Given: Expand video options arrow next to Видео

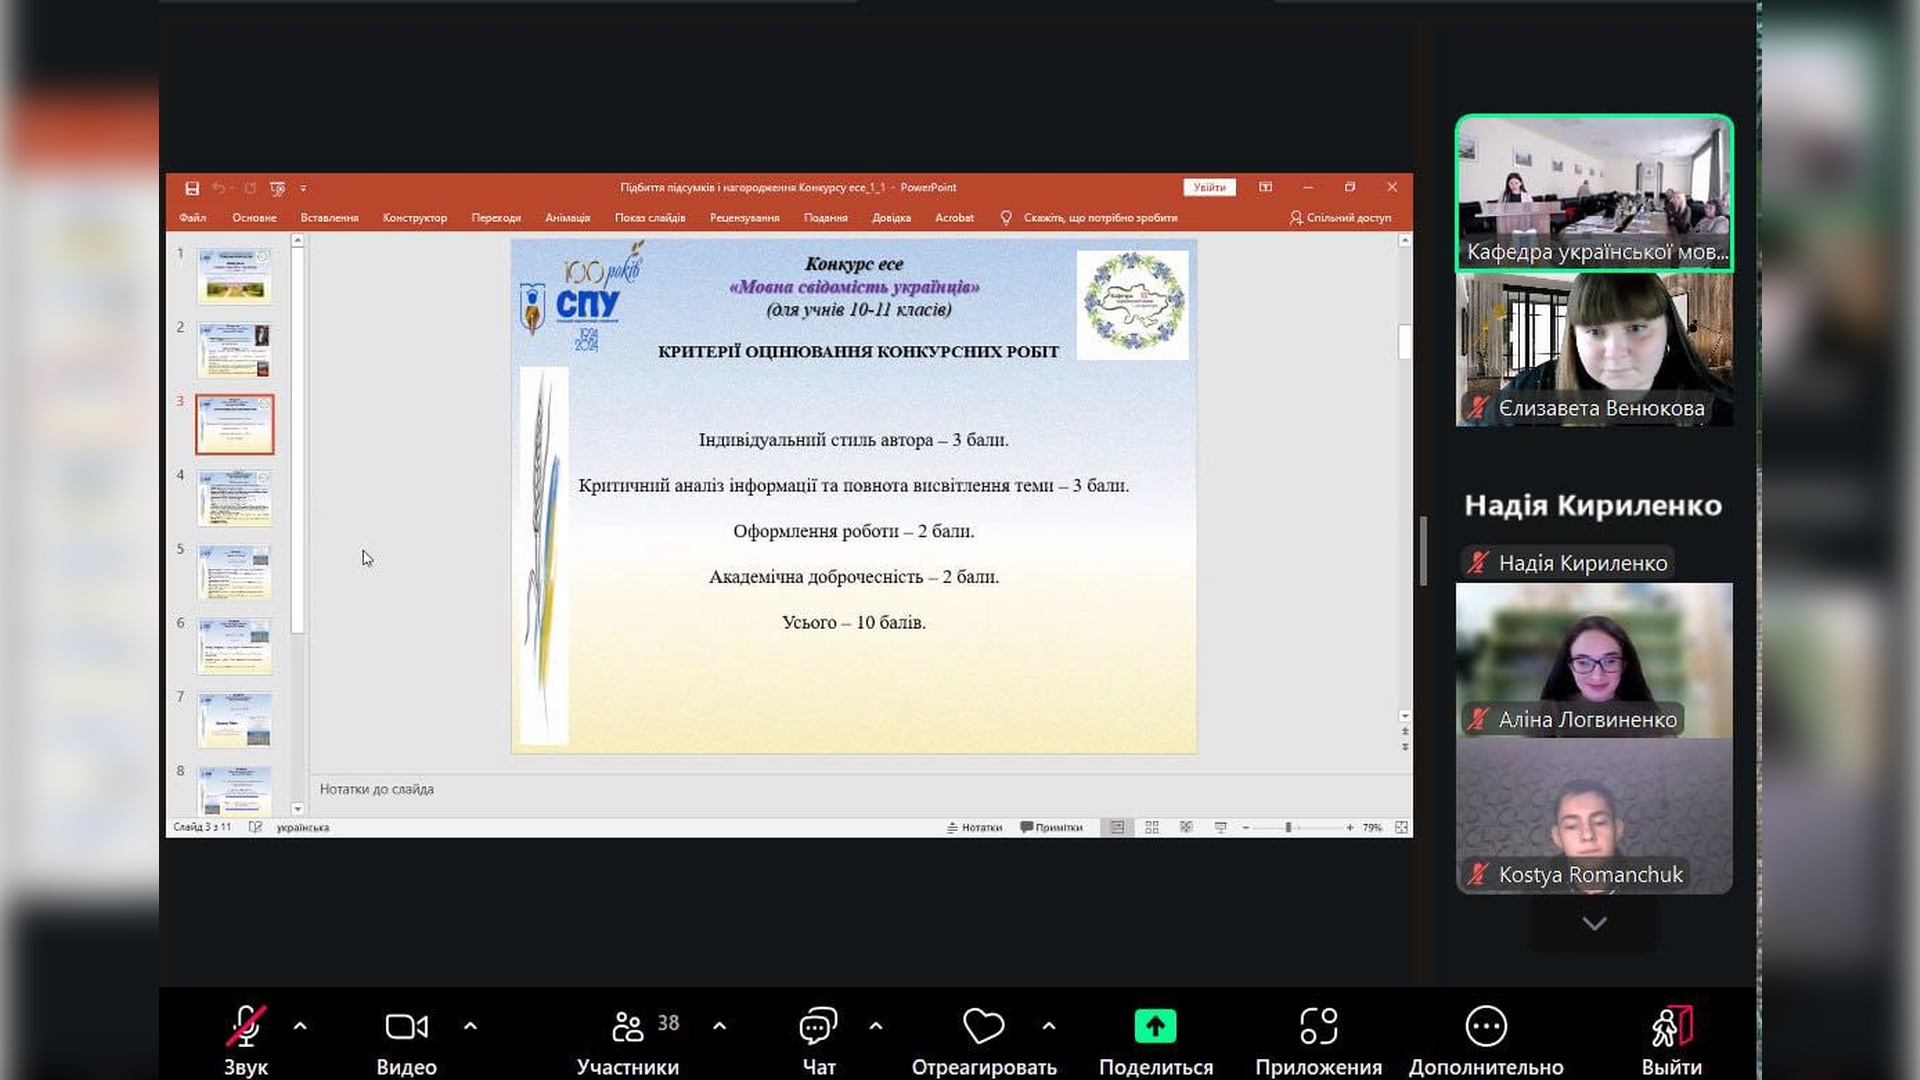Looking at the screenshot, I should (470, 1026).
